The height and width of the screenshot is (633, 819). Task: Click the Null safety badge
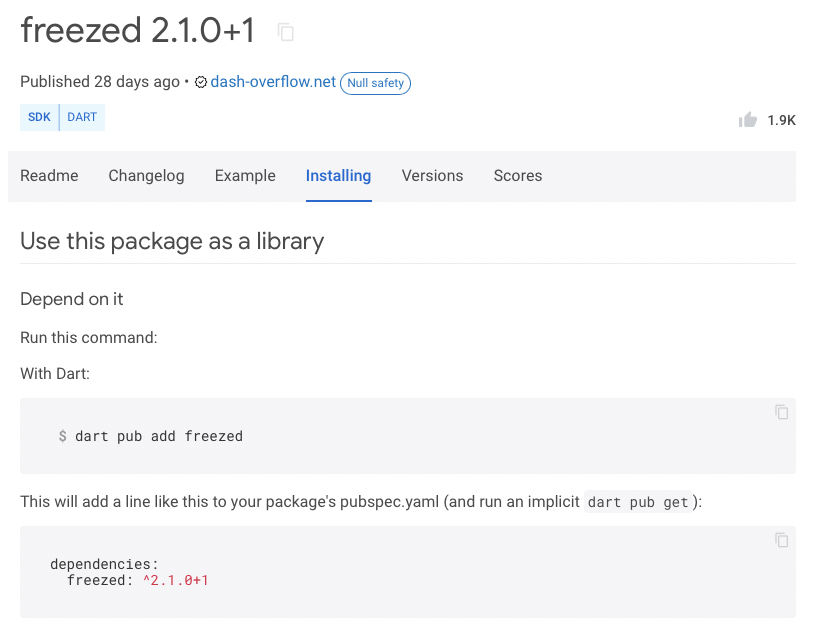[x=376, y=83]
